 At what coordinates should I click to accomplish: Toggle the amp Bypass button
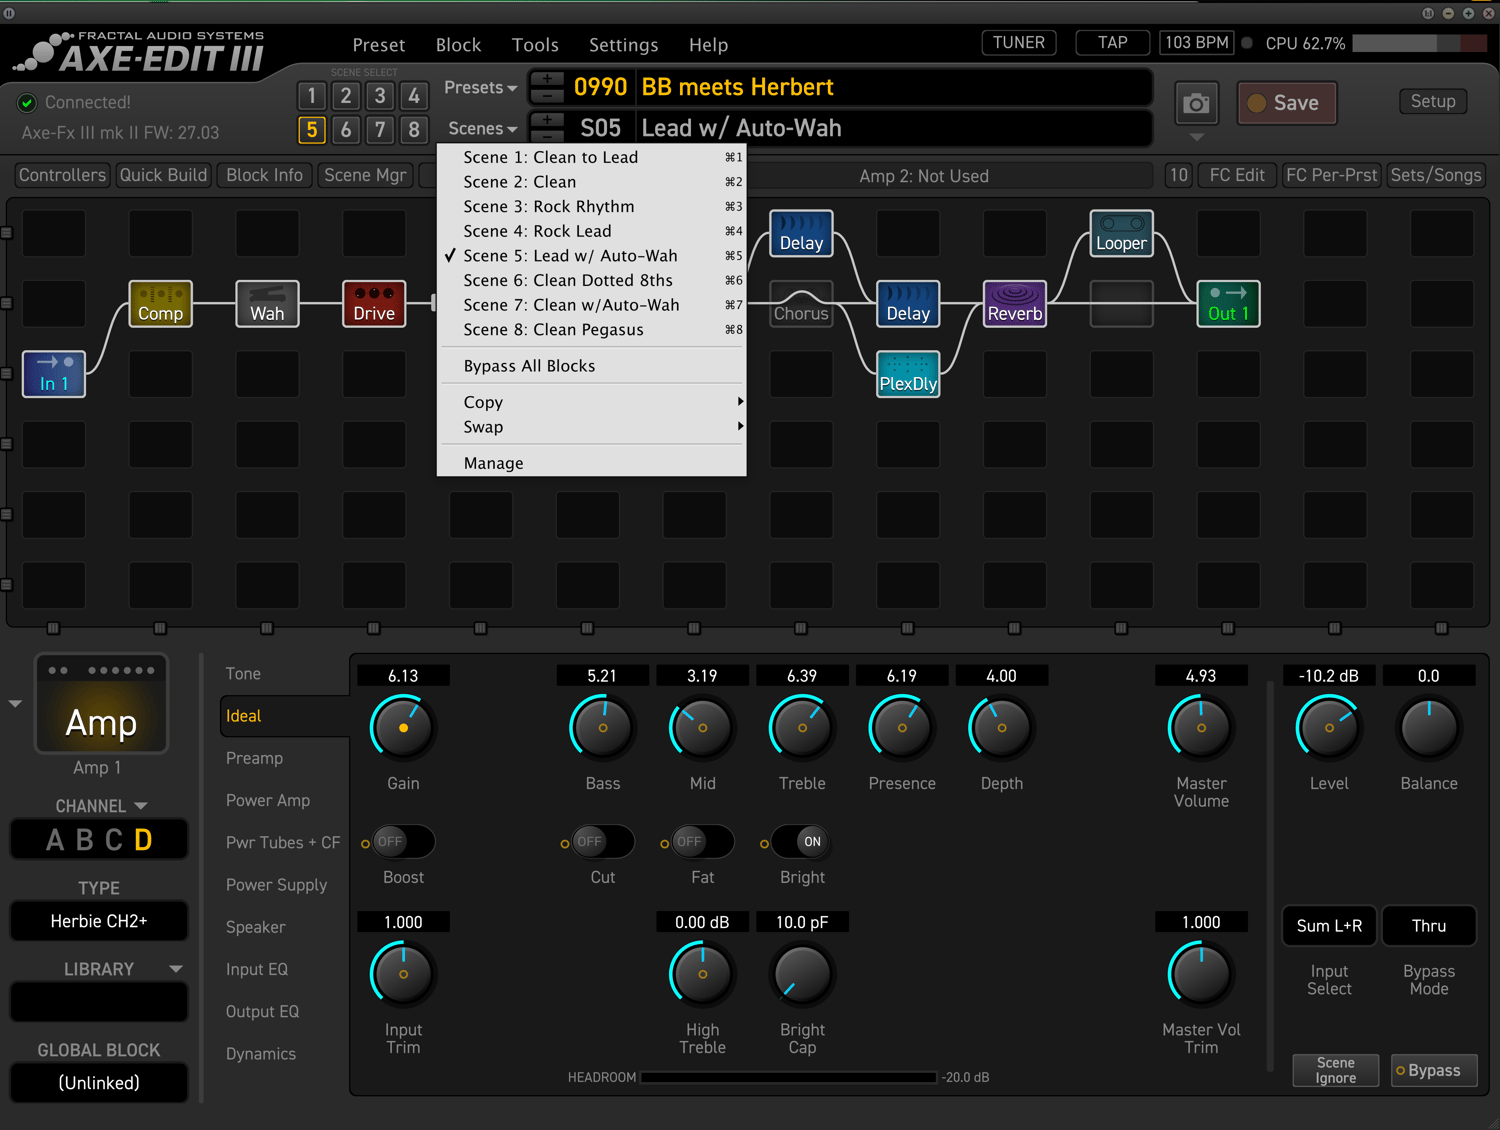1434,1070
